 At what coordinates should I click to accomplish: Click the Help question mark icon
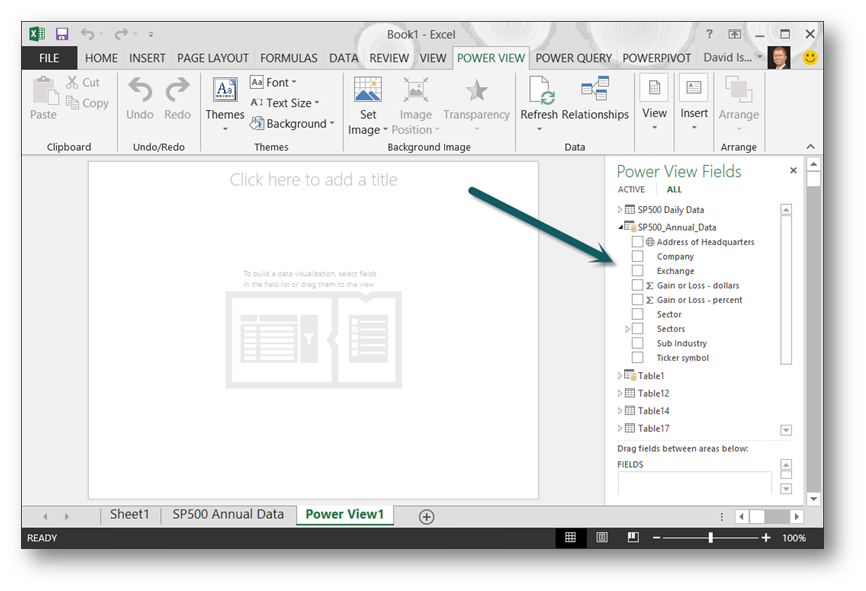(709, 34)
